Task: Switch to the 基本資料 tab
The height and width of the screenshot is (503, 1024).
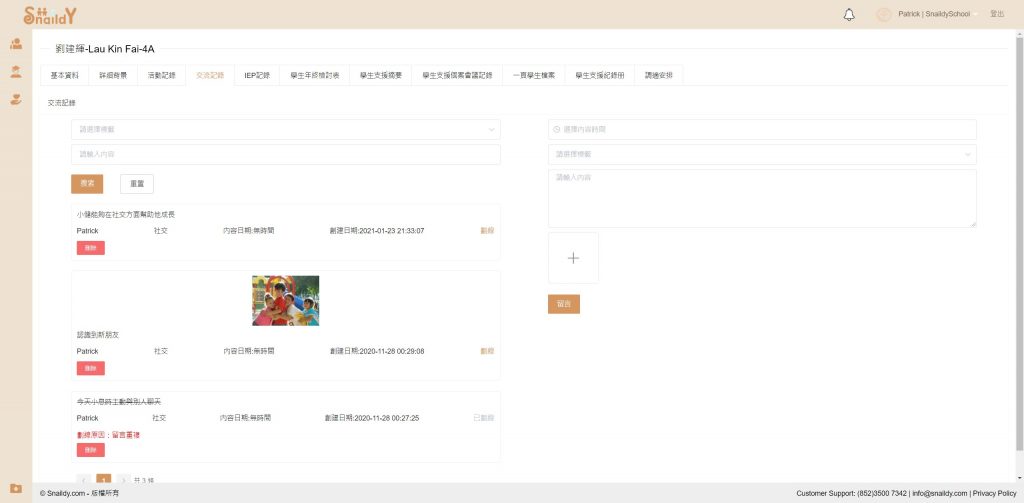Action: [65, 75]
